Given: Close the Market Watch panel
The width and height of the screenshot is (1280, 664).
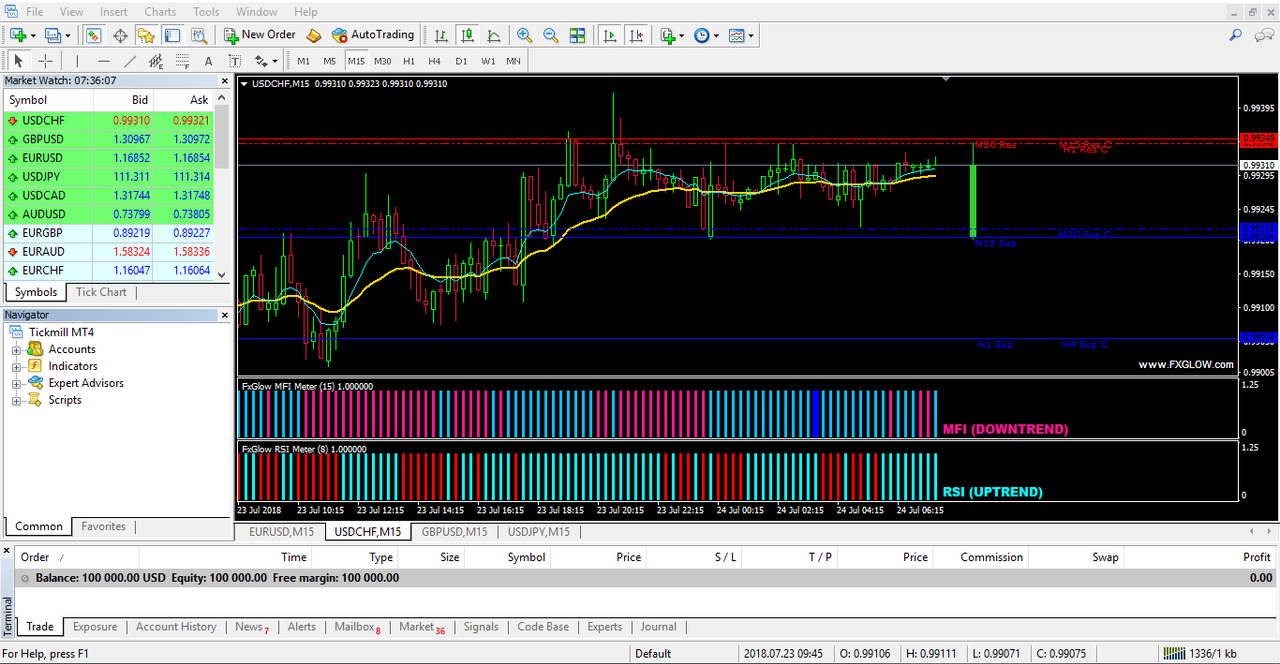Looking at the screenshot, I should tap(224, 81).
